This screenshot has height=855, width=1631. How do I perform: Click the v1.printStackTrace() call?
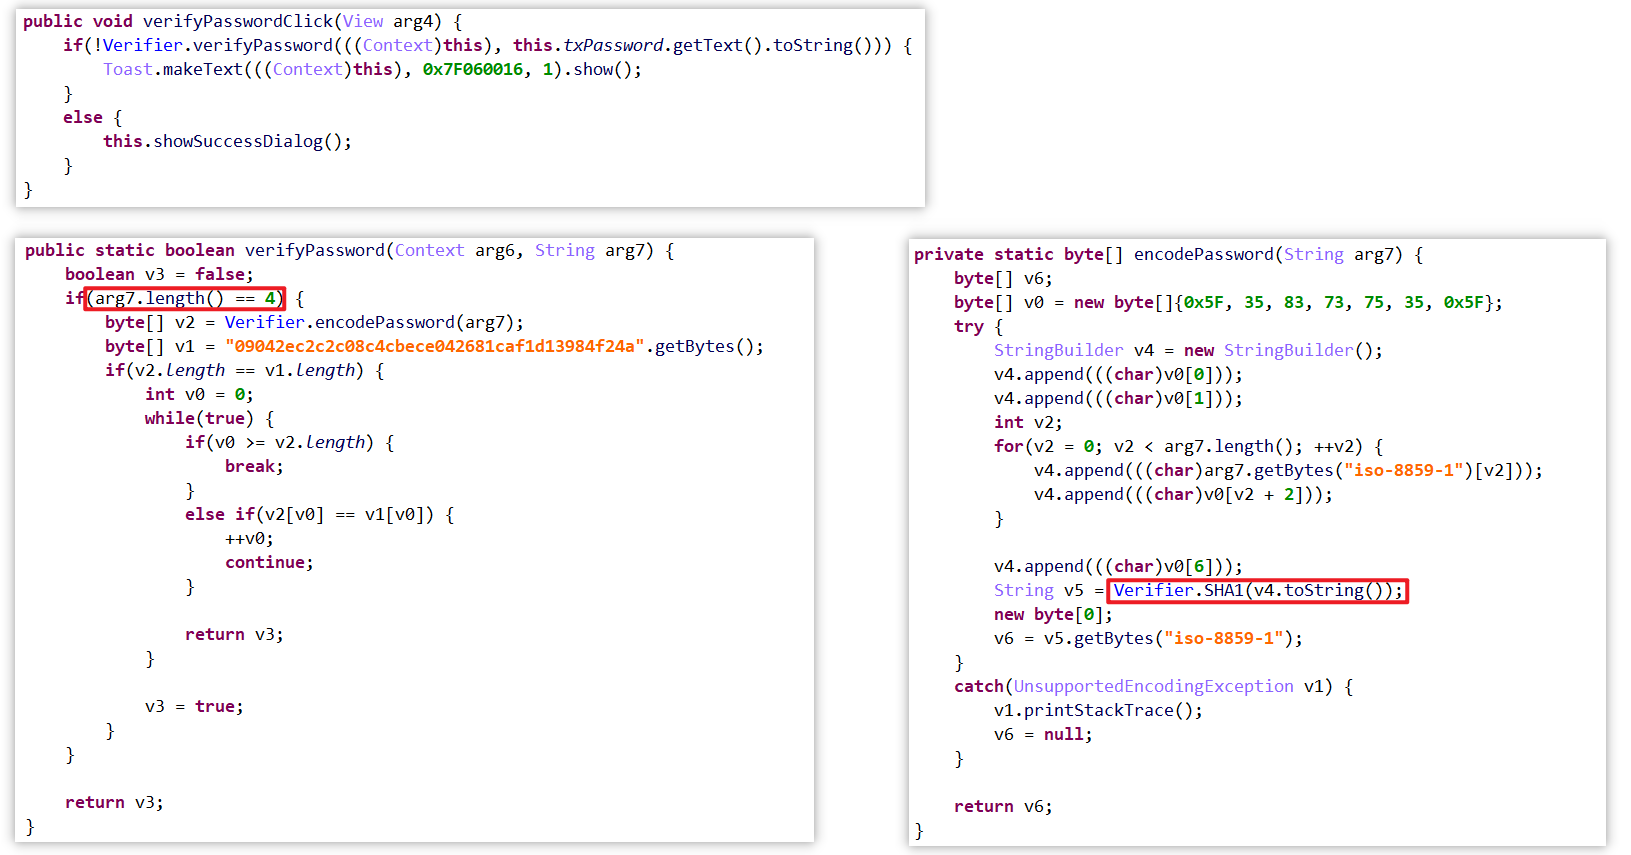click(1099, 710)
